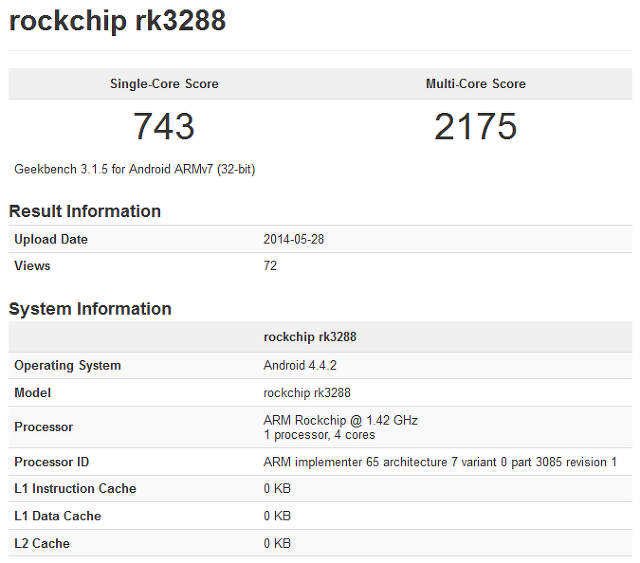Viewport: 640px width, 563px height.
Task: Click the table header 'rockchip rk3288'
Action: (310, 337)
